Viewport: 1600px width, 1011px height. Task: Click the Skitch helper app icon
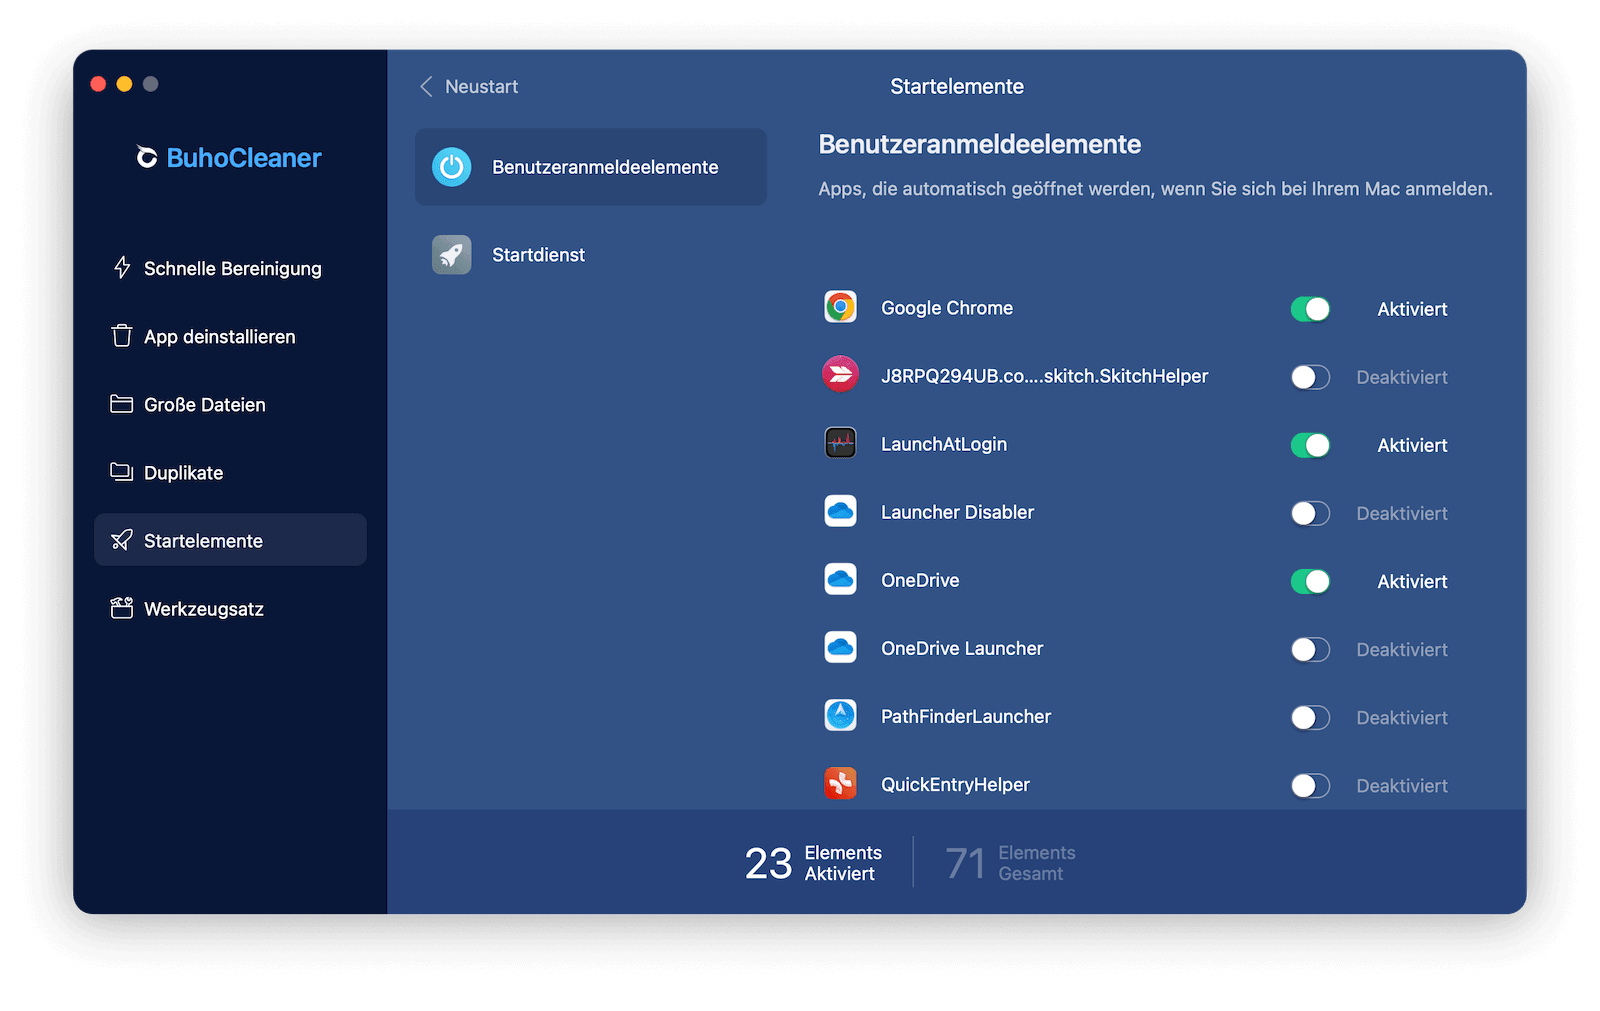pos(840,375)
